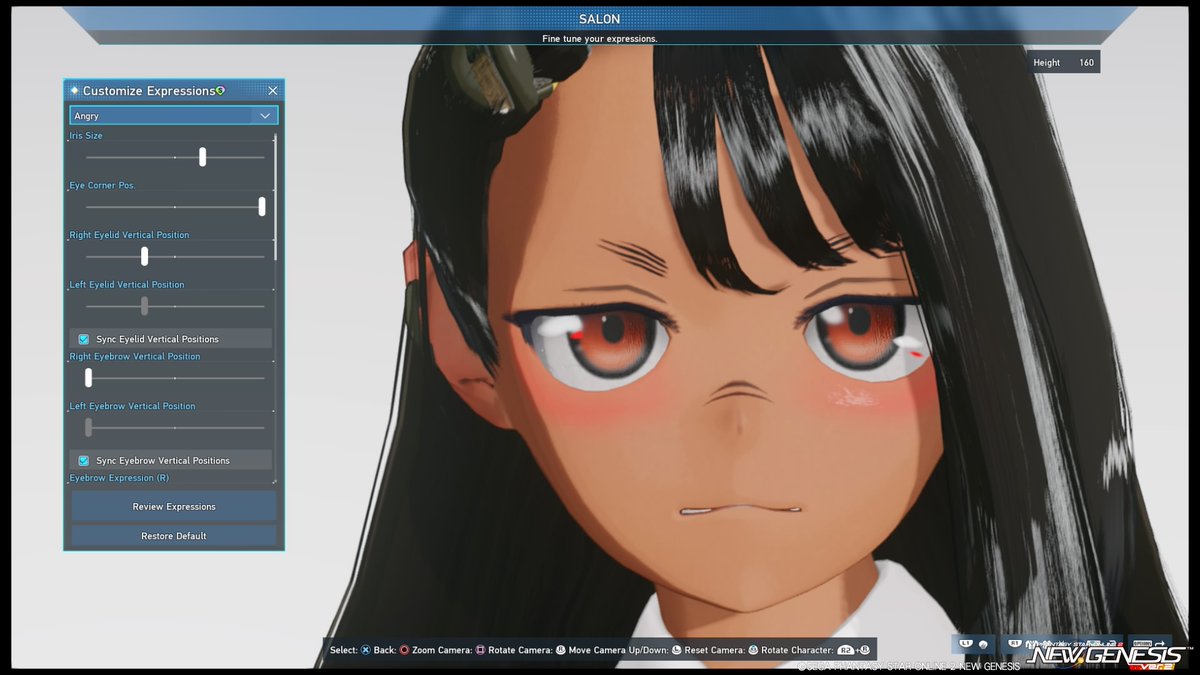Click the Review Expressions button
The image size is (1200, 675).
(174, 507)
